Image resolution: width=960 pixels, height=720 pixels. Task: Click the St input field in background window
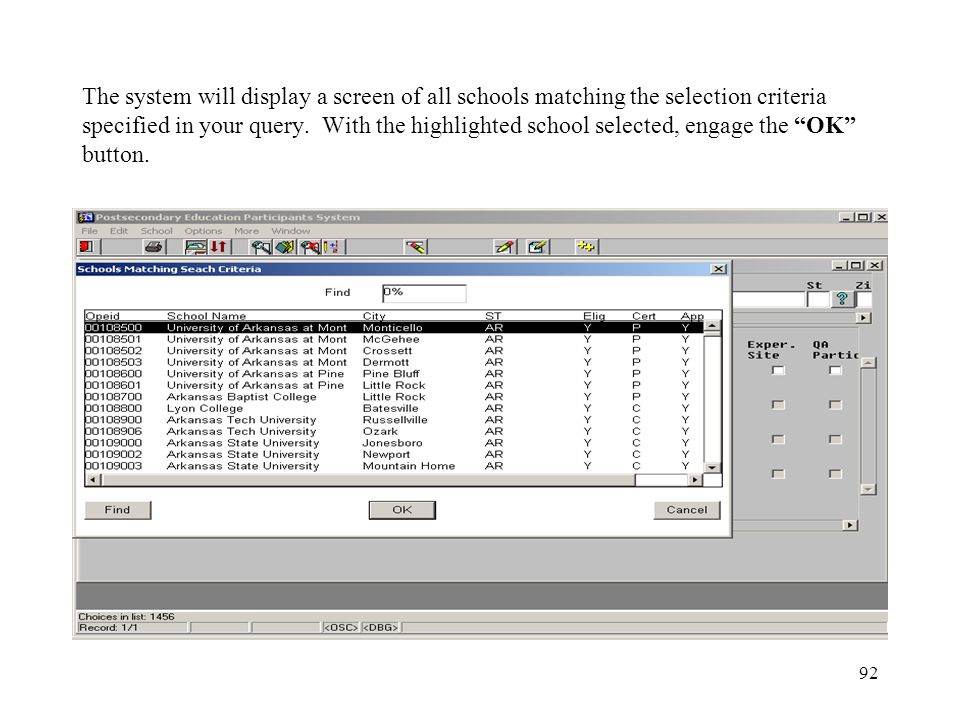818,299
